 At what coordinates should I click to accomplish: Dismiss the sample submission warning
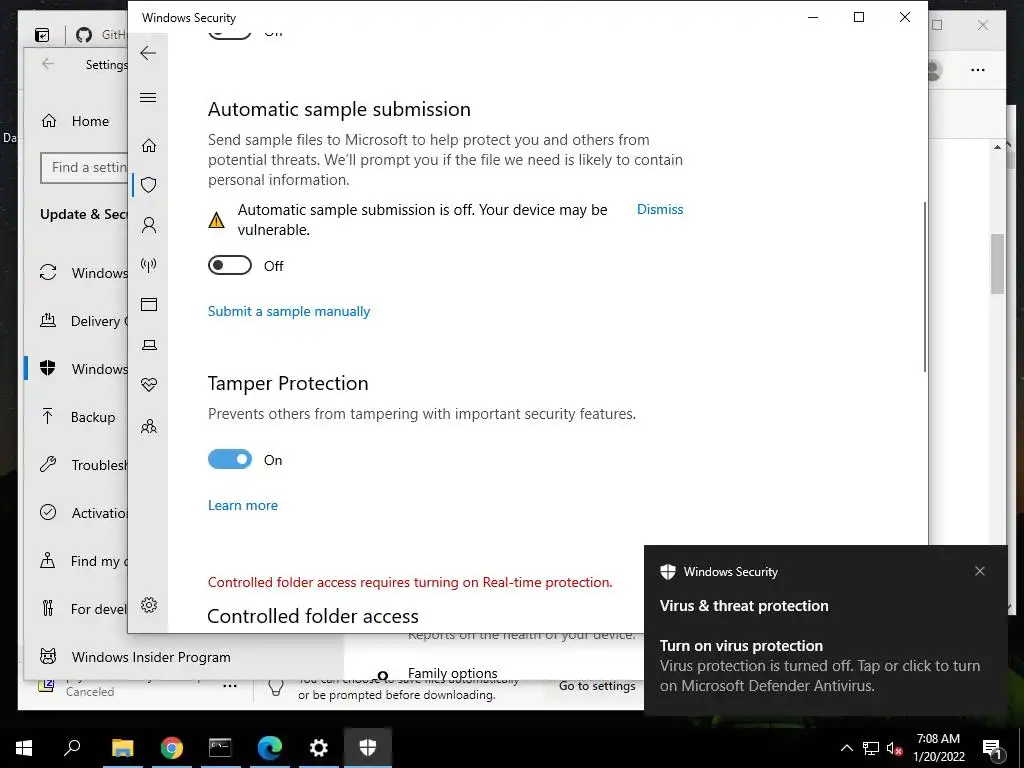[x=660, y=209]
